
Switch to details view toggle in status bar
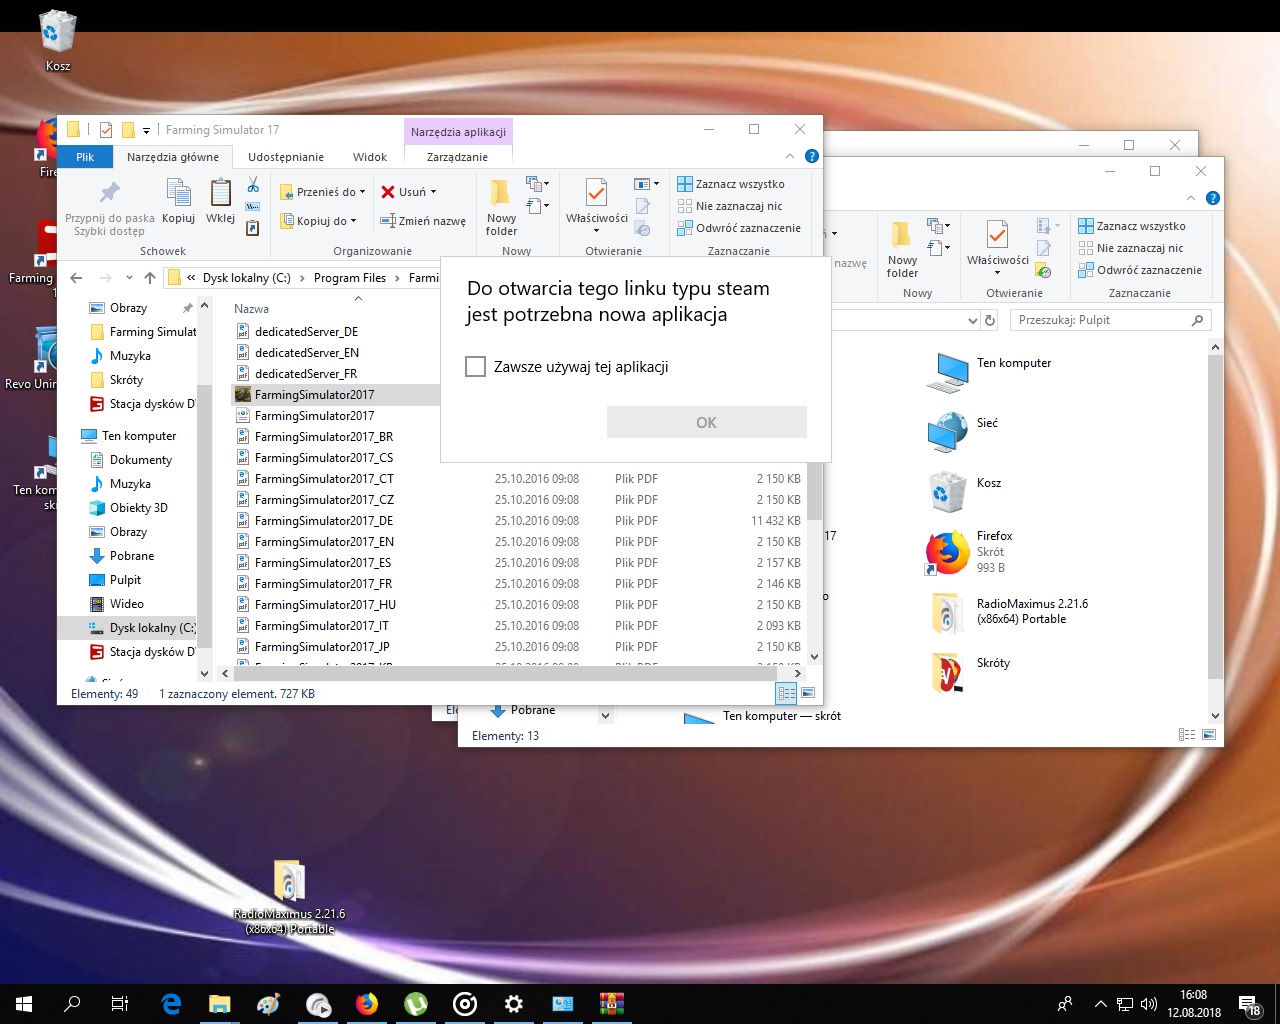click(787, 693)
